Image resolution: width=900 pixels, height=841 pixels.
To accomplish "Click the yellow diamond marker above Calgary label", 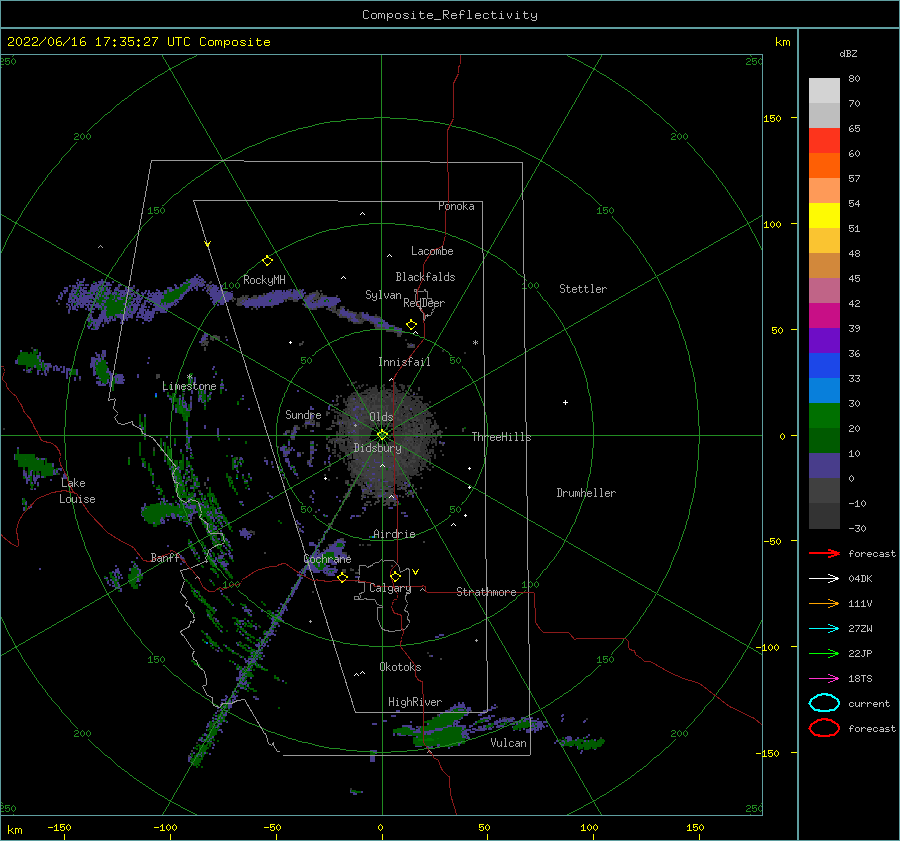I will (395, 576).
